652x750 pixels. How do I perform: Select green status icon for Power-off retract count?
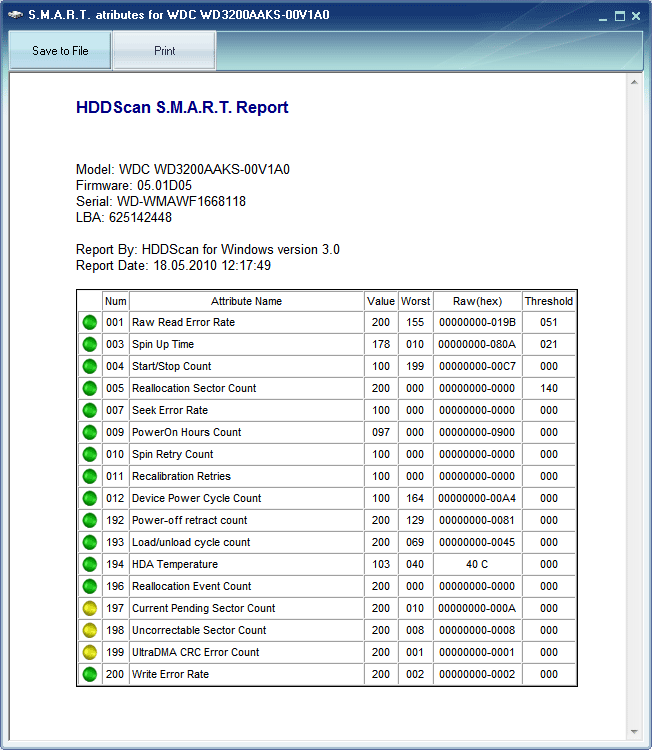[89, 520]
